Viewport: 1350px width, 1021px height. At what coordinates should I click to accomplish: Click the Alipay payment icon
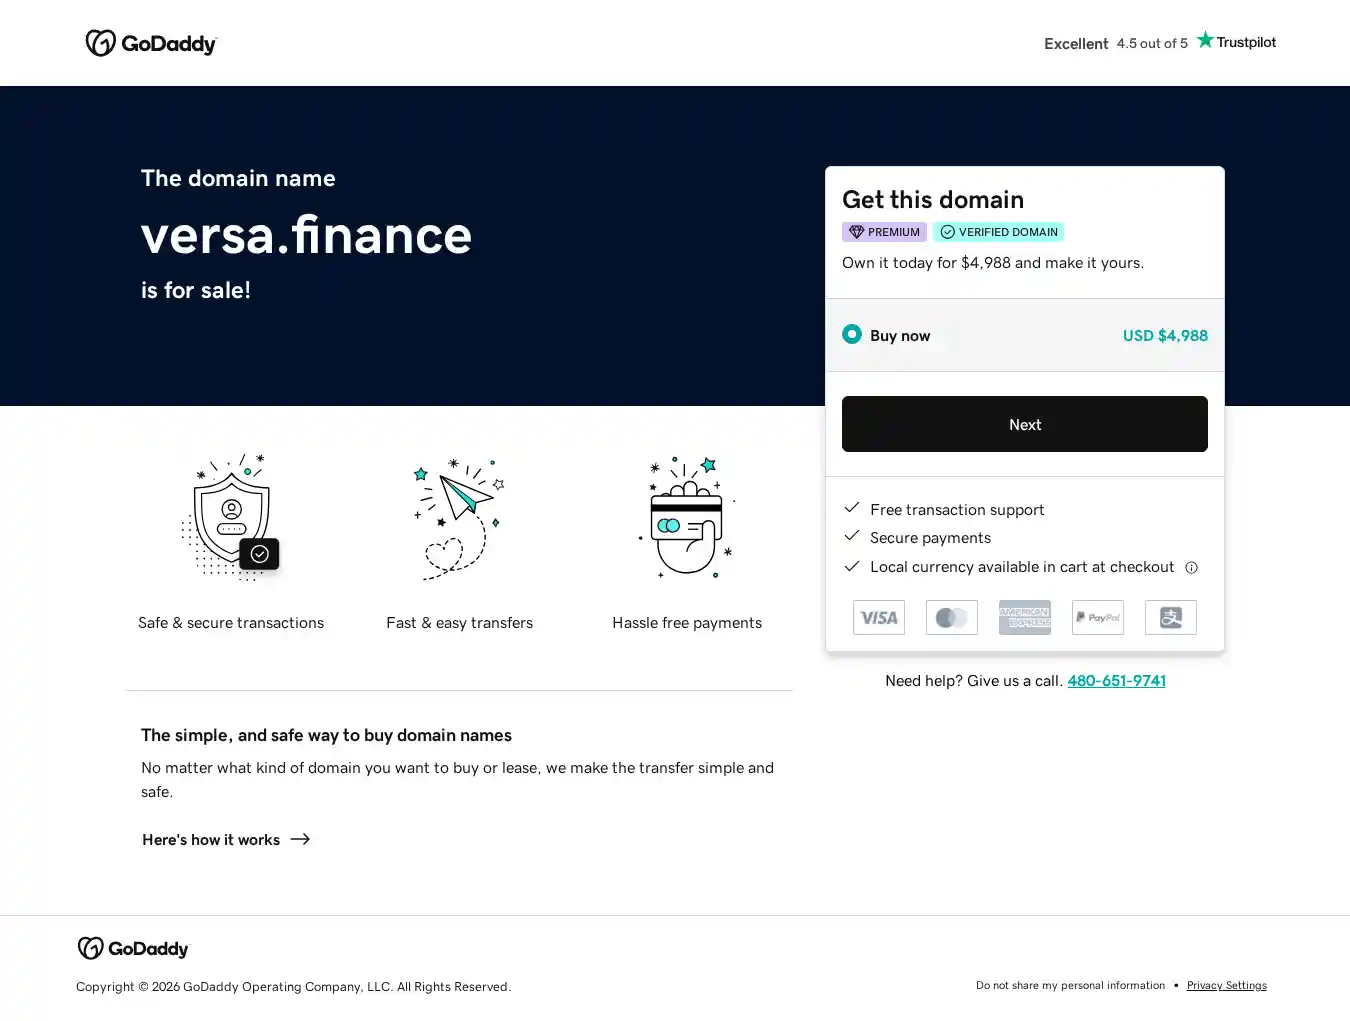click(1171, 618)
